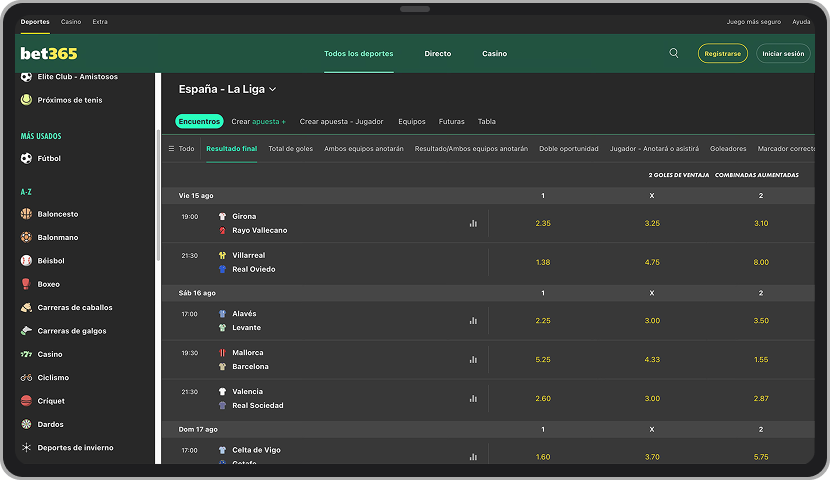Select Celta de Vigo win odds 1.60

543,457
